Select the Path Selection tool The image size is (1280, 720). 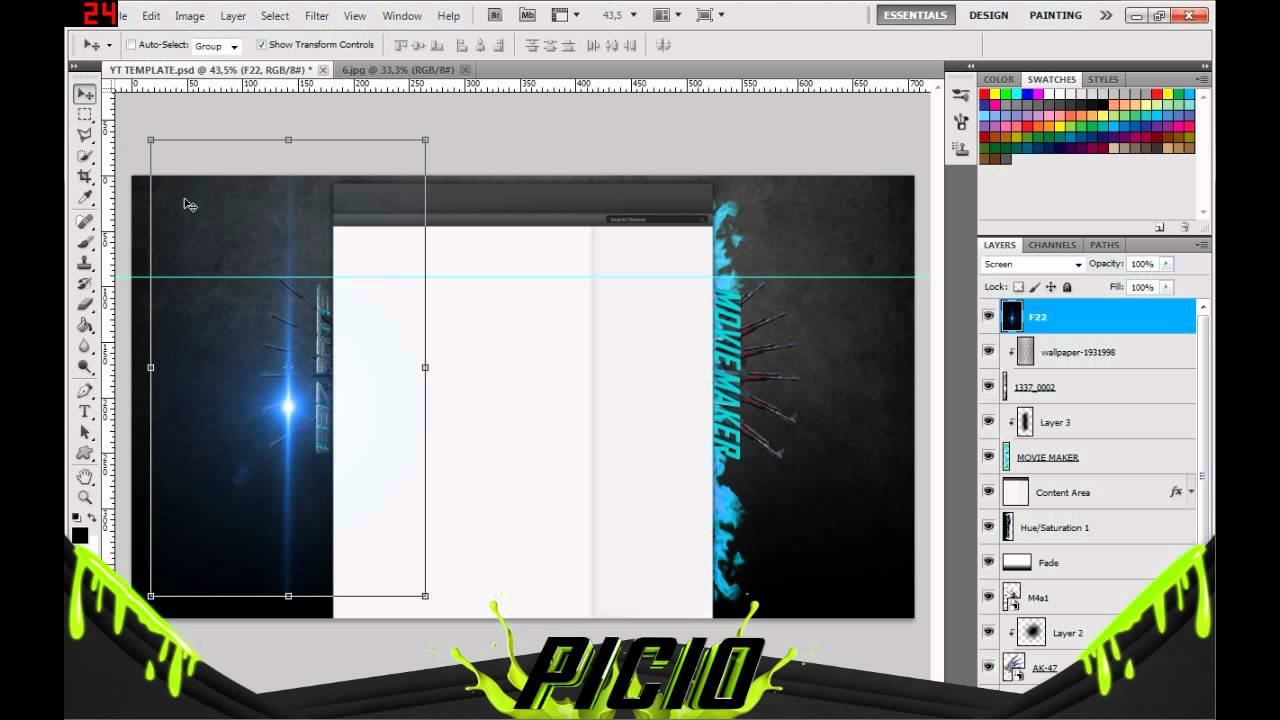click(x=85, y=433)
